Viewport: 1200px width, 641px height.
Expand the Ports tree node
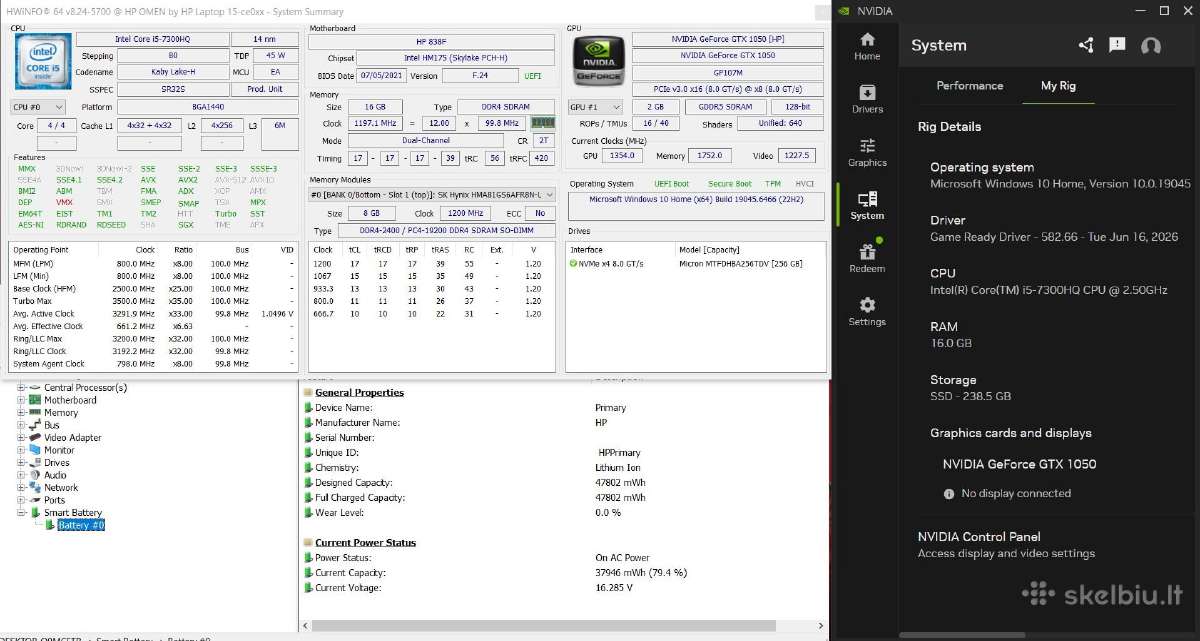point(21,500)
